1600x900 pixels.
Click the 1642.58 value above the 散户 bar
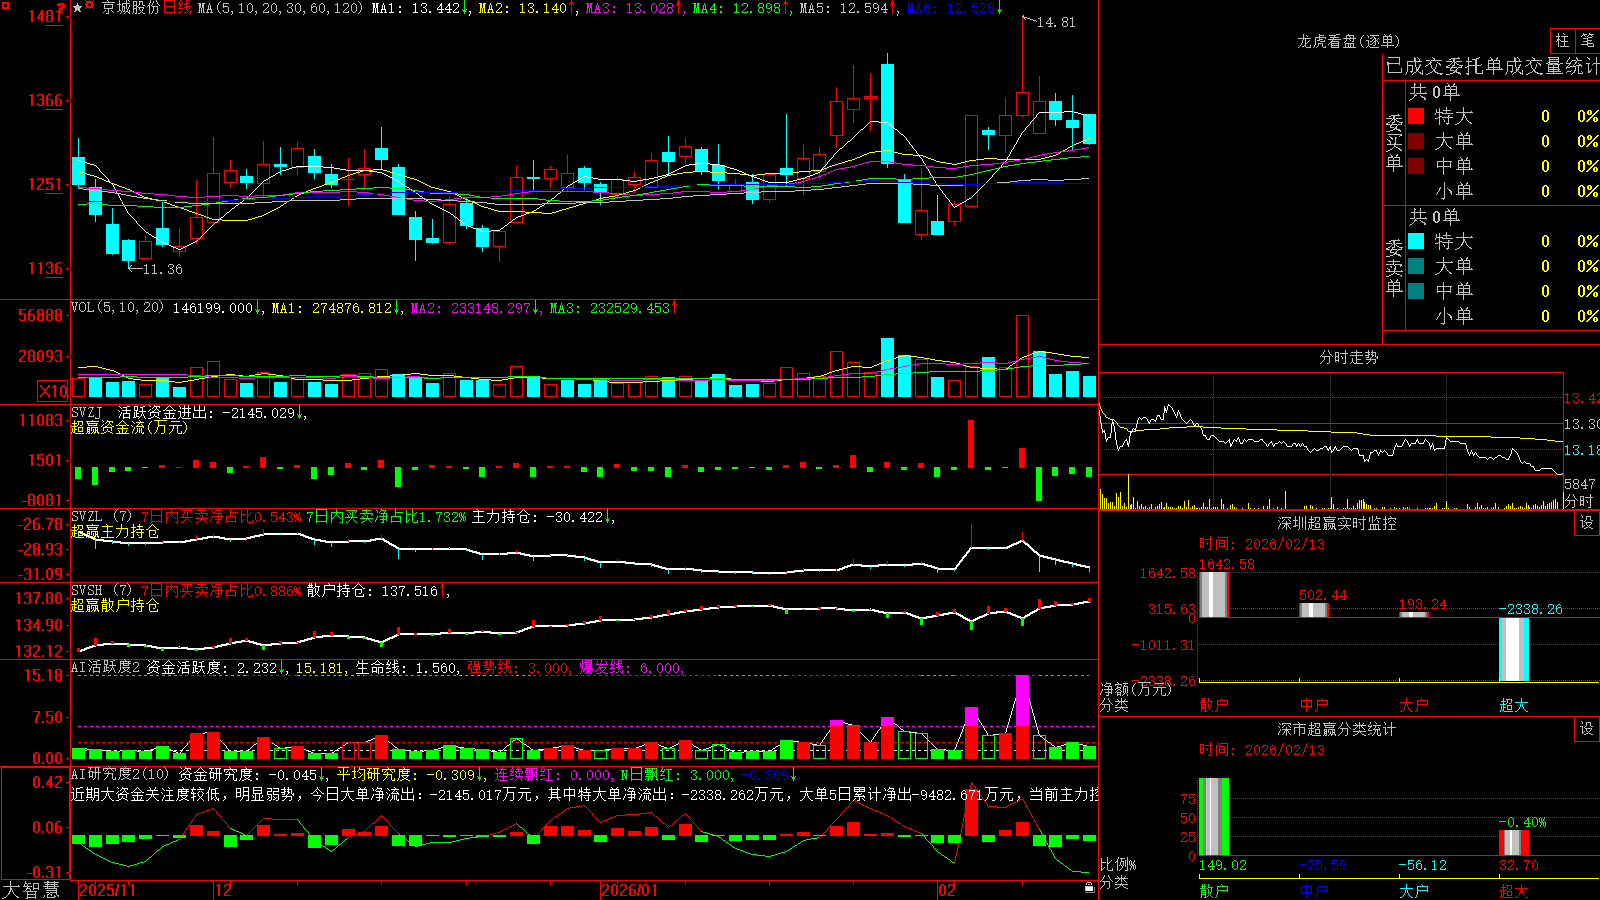coord(1226,564)
